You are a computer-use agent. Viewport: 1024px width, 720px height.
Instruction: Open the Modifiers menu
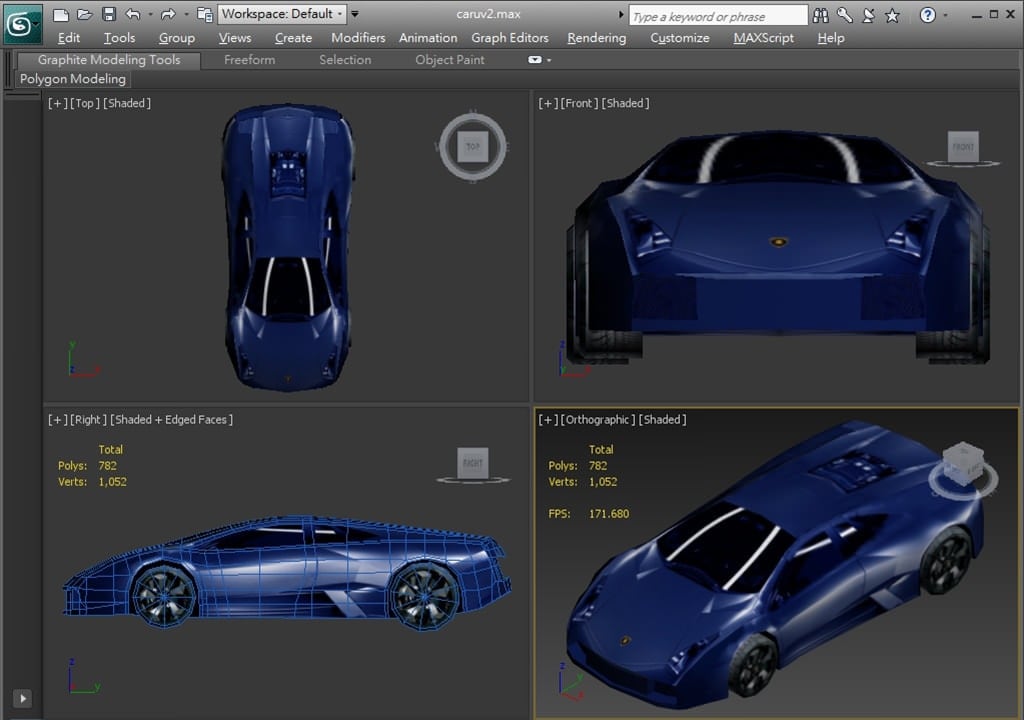pyautogui.click(x=358, y=38)
